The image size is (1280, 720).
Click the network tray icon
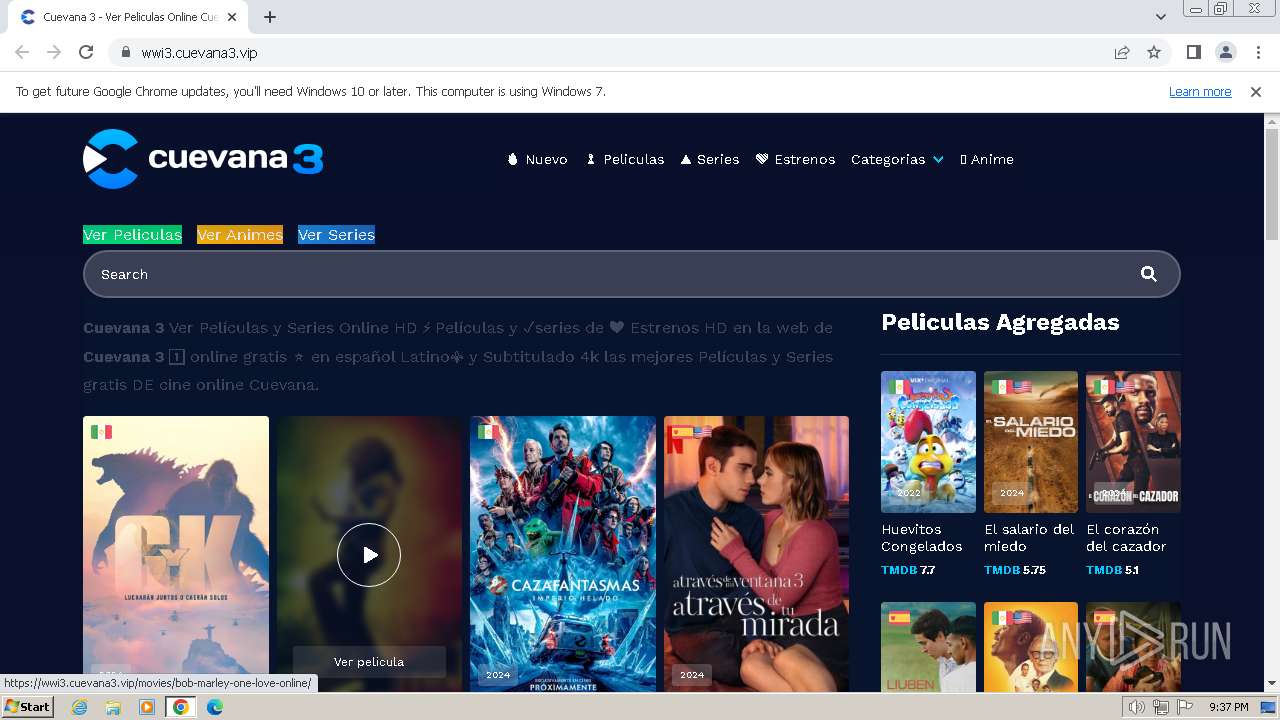point(1160,707)
